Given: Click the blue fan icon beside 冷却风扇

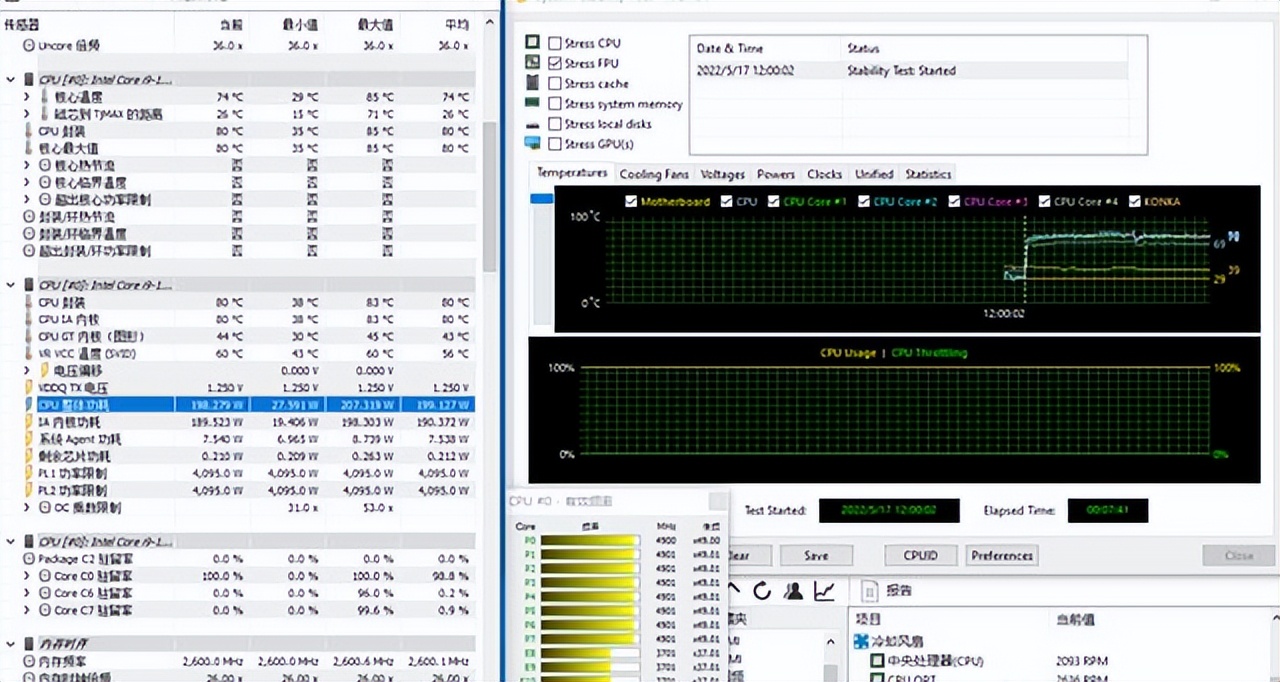Looking at the screenshot, I should pos(860,642).
